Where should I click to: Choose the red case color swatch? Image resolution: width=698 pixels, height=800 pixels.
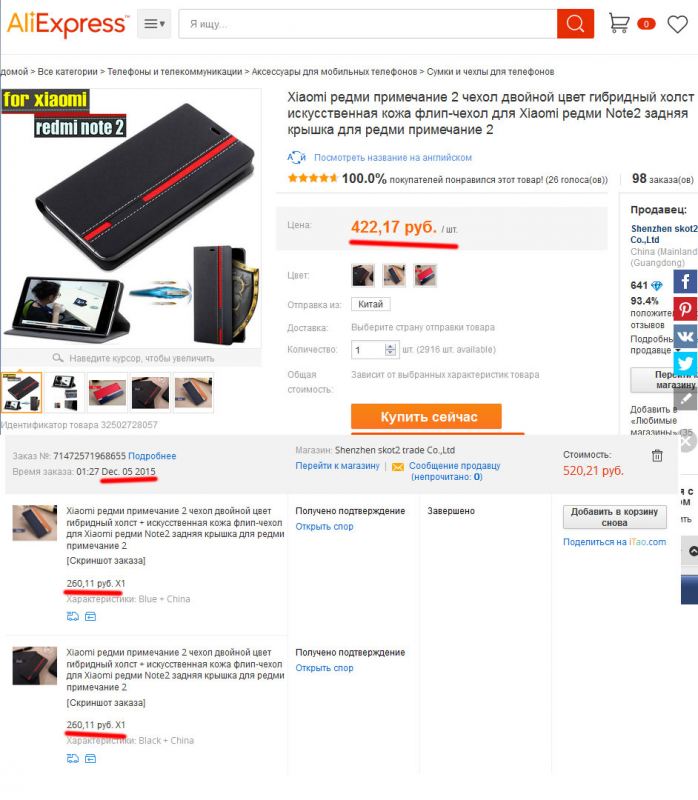[425, 276]
